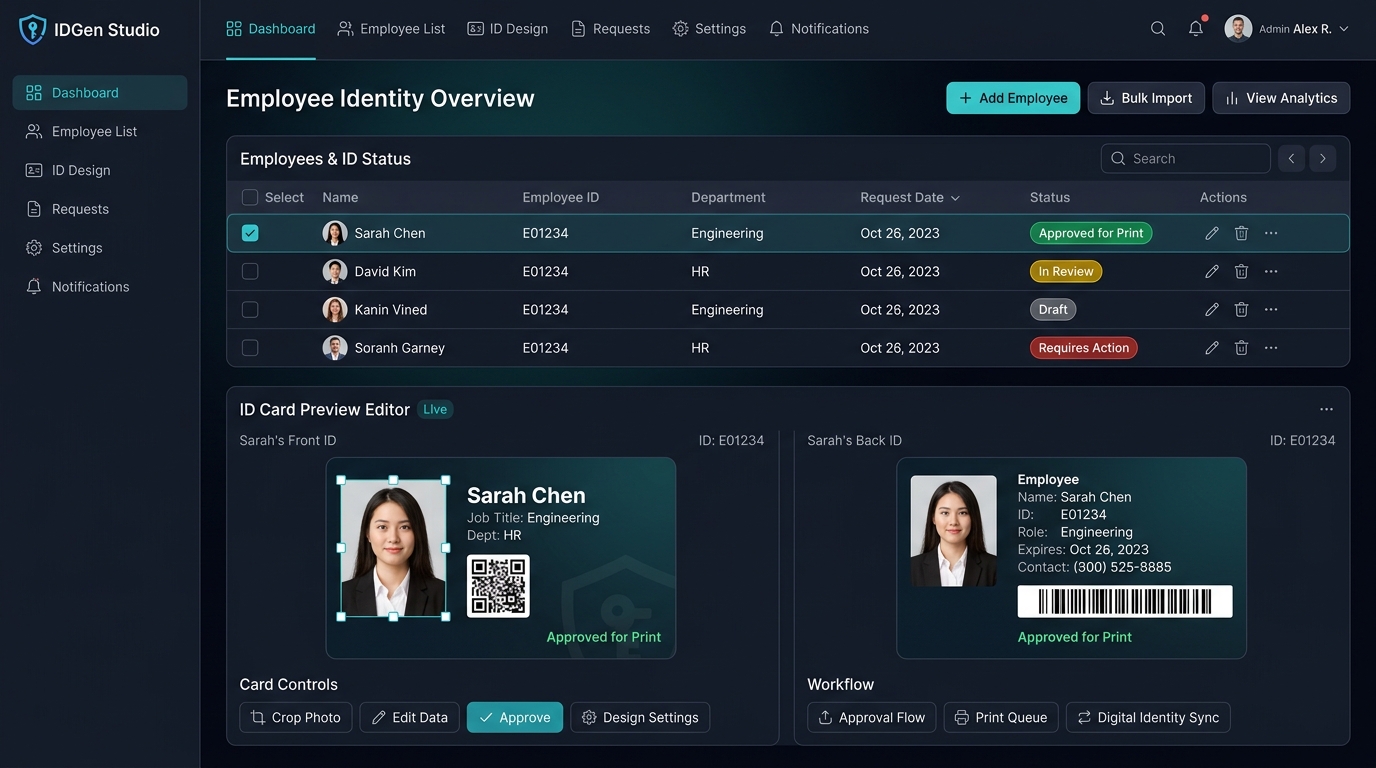Open ID Design tab in top navigation
Image resolution: width=1376 pixels, height=768 pixels.
pyautogui.click(x=508, y=29)
